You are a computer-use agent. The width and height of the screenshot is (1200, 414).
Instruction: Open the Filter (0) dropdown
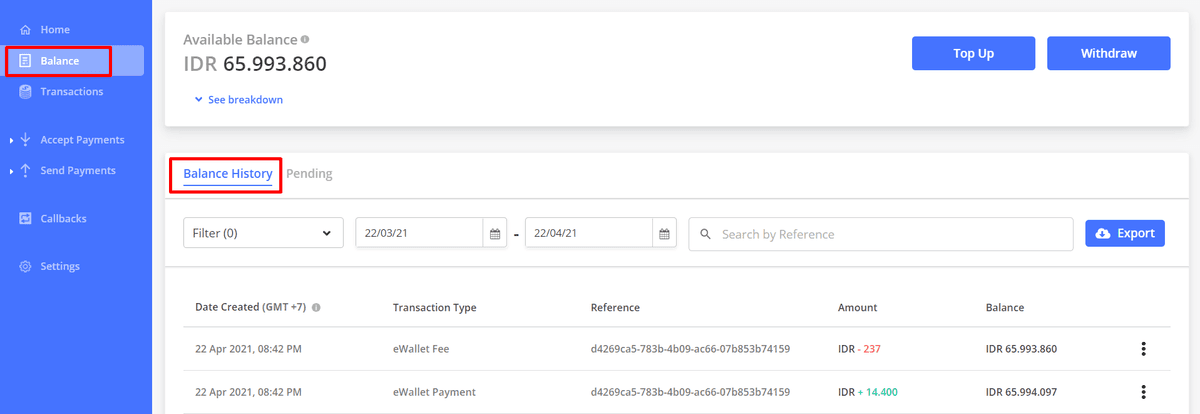(263, 234)
